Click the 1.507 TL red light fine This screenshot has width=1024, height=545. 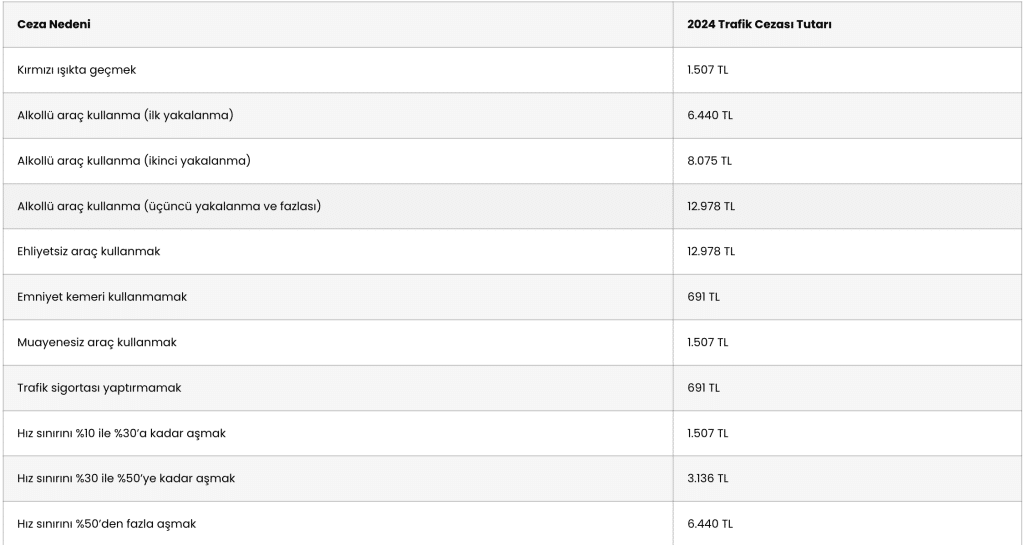pyautogui.click(x=708, y=70)
